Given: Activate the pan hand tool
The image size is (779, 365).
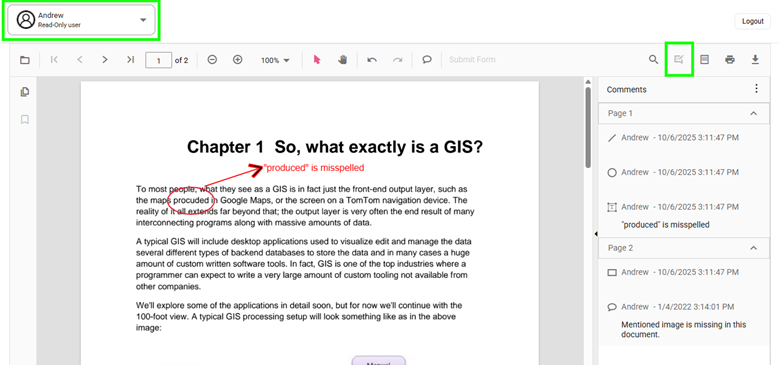Looking at the screenshot, I should point(342,60).
